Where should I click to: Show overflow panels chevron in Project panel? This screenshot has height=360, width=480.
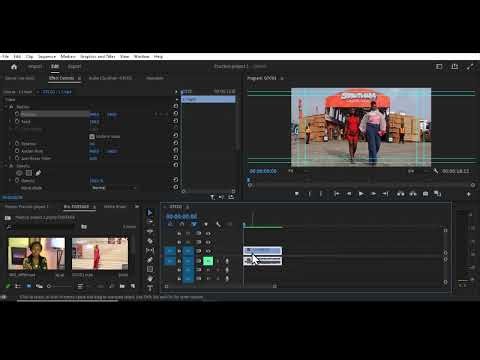[x=137, y=207]
